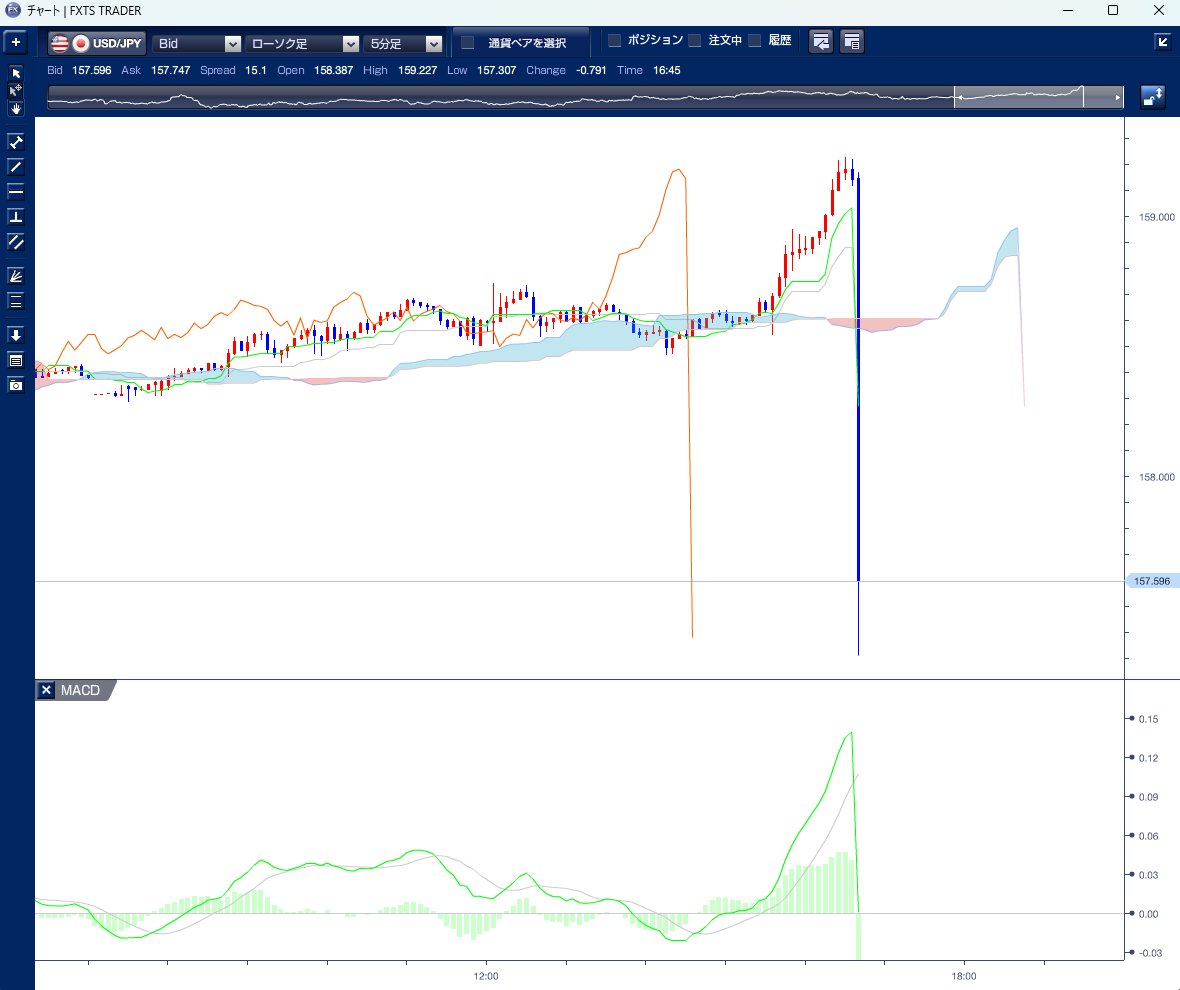Click the Time value 16:45
This screenshot has width=1180, height=990.
[x=667, y=70]
